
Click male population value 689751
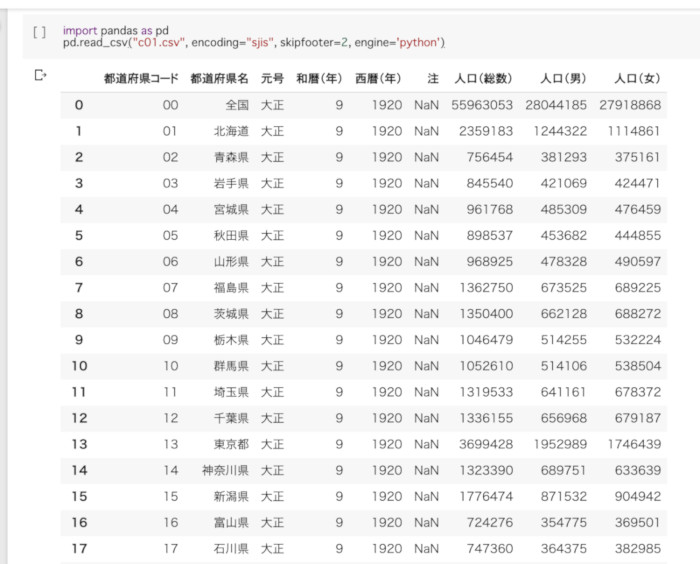pyautogui.click(x=564, y=471)
